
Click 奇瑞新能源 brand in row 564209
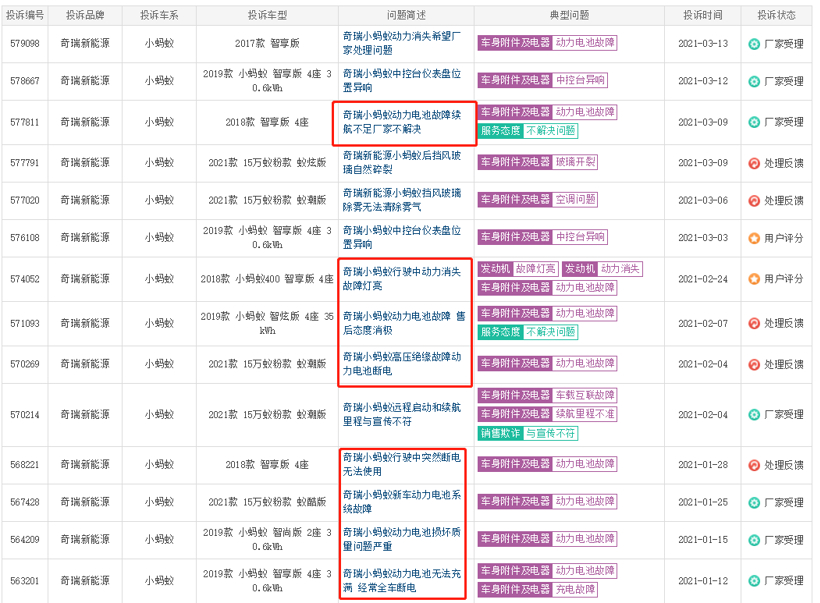click(x=85, y=540)
